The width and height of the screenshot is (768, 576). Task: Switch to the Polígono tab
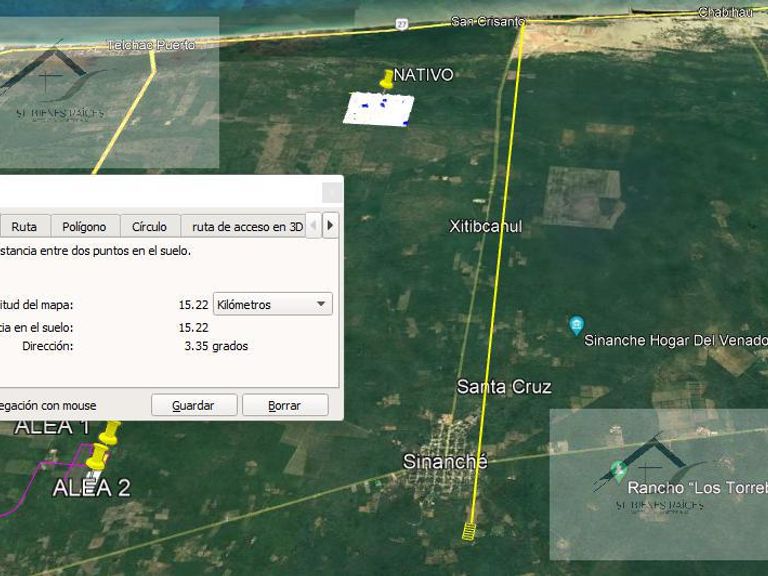pyautogui.click(x=84, y=227)
